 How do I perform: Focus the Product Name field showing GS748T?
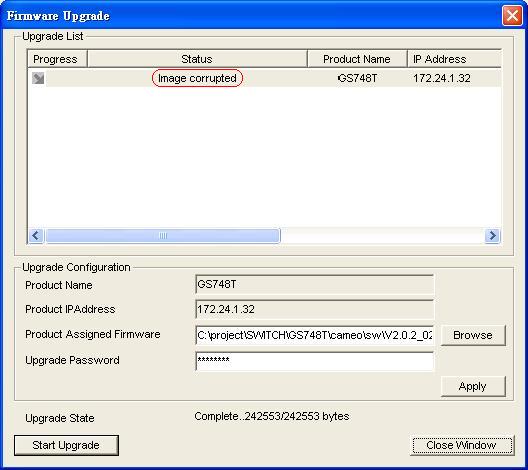(315, 285)
